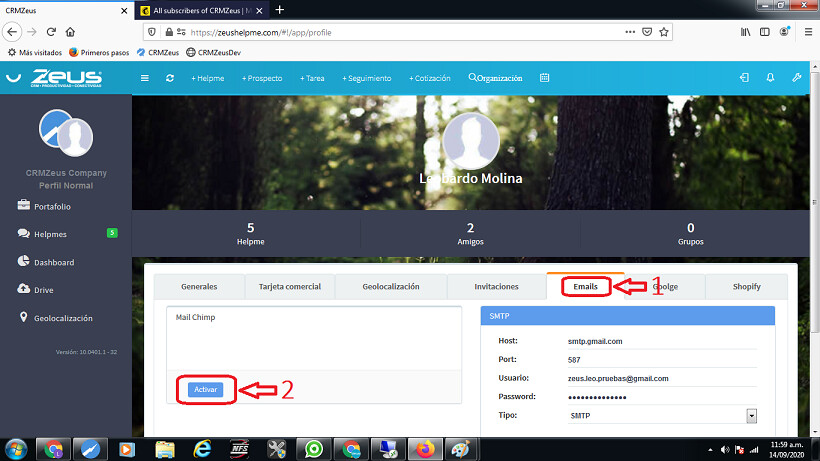Open the Firefox page actions ellipsis menu
Screen dimensions: 820x461
coord(628,32)
